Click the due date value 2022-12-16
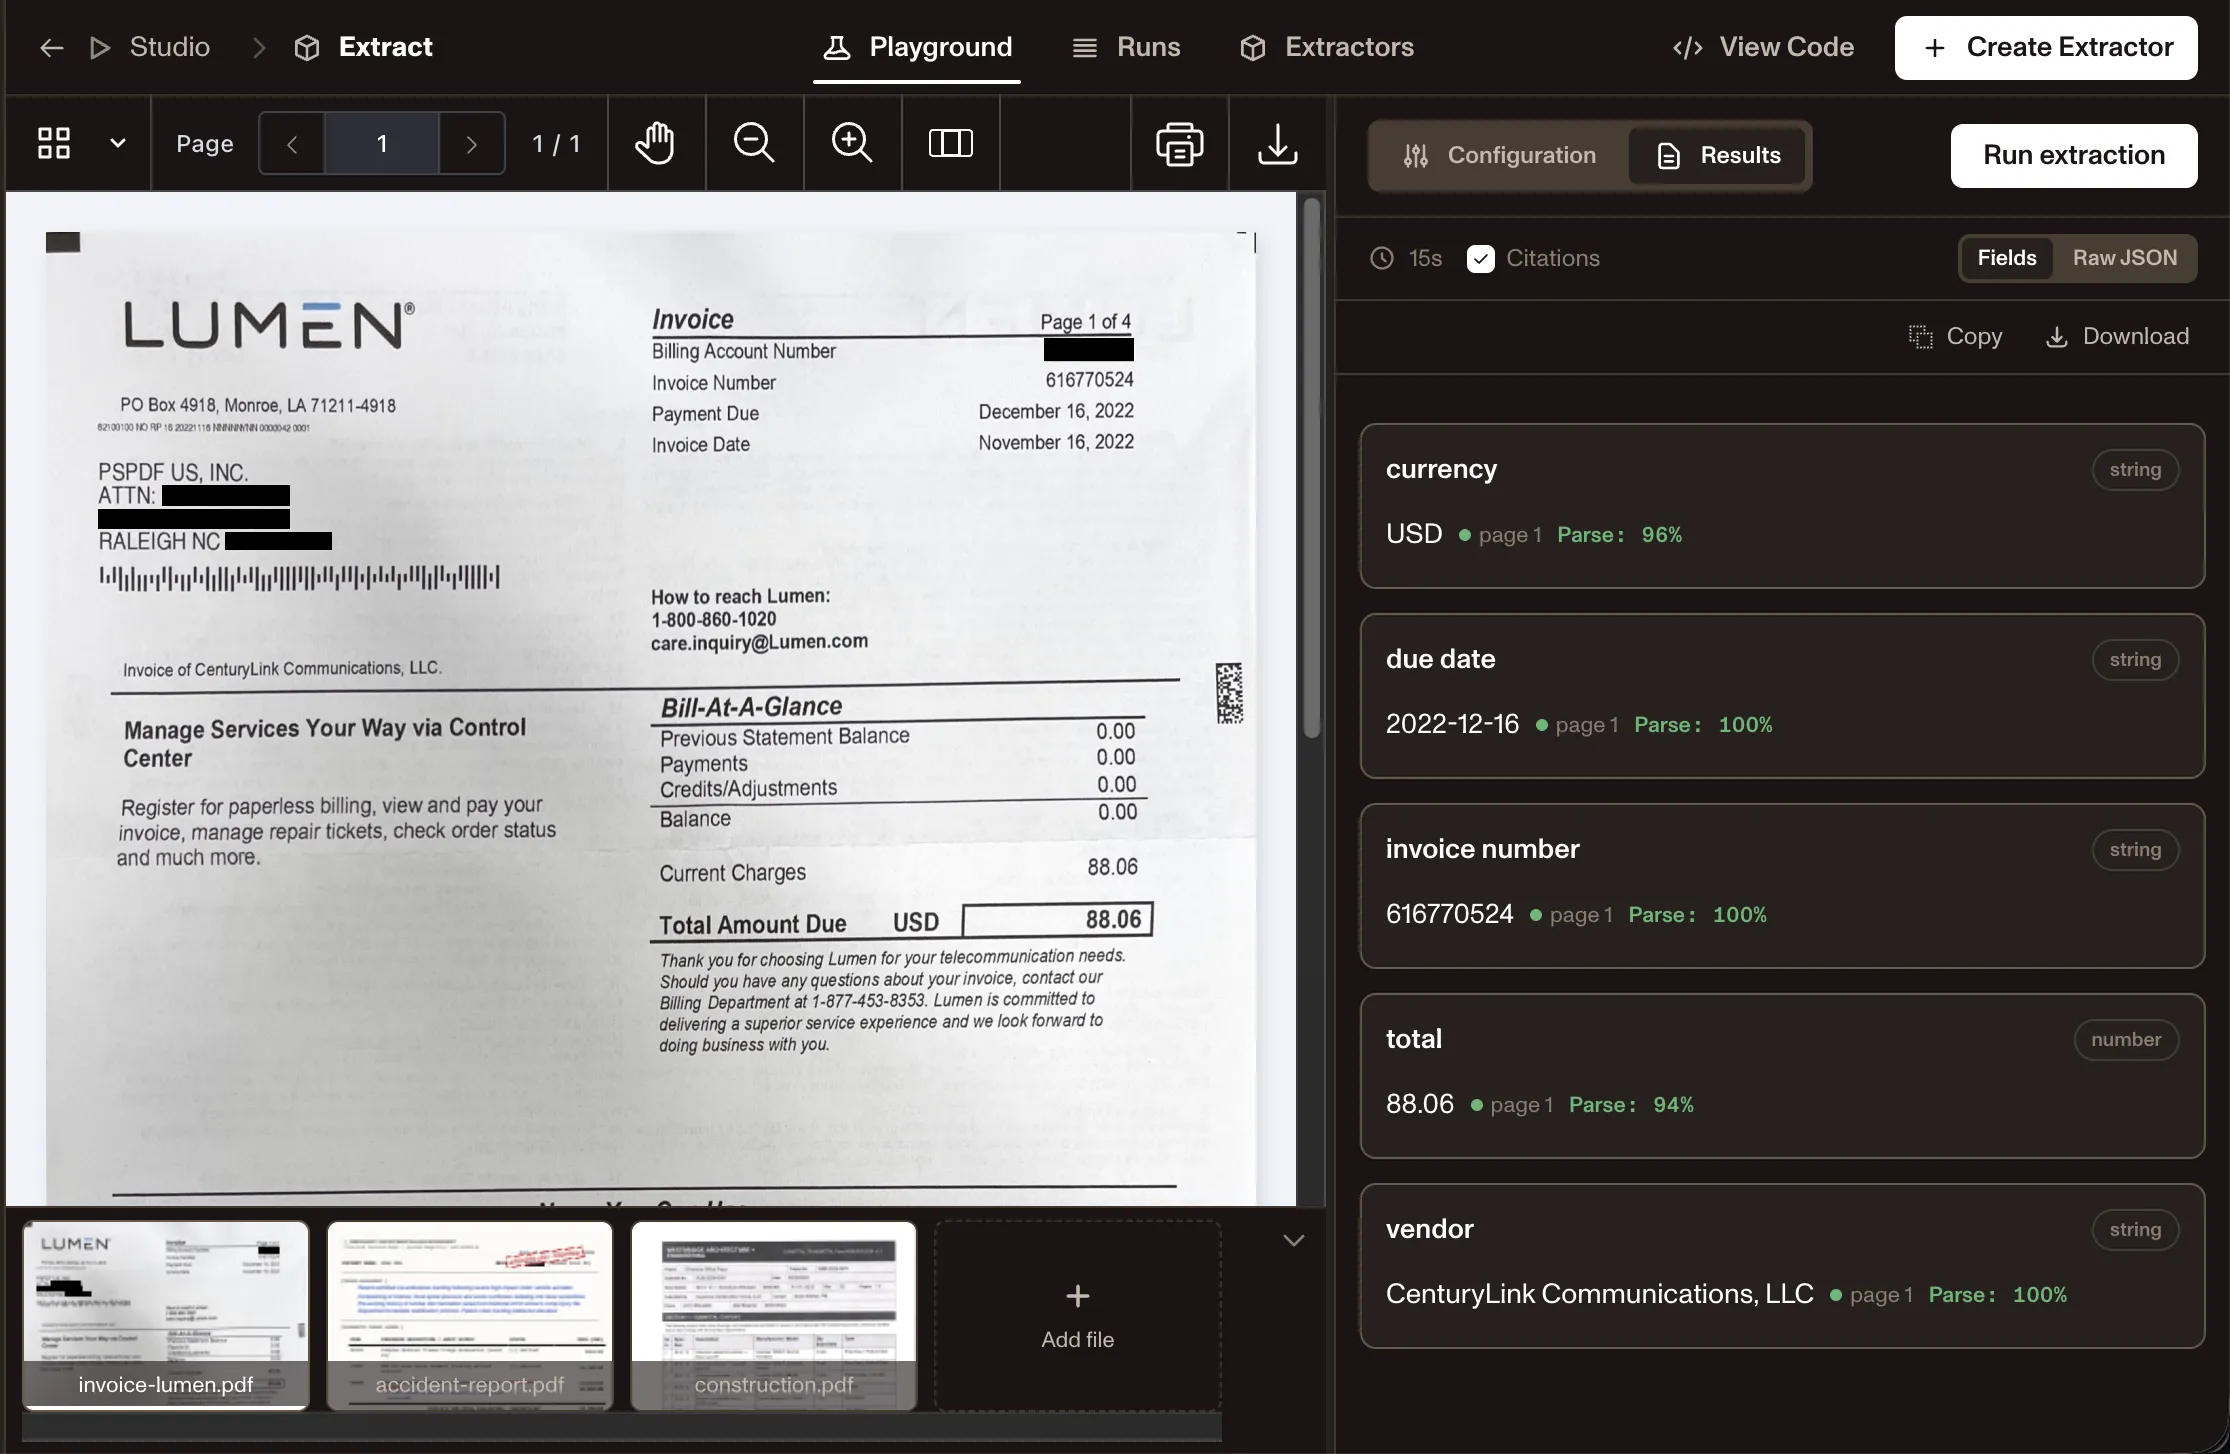2230x1454 pixels. (1452, 724)
